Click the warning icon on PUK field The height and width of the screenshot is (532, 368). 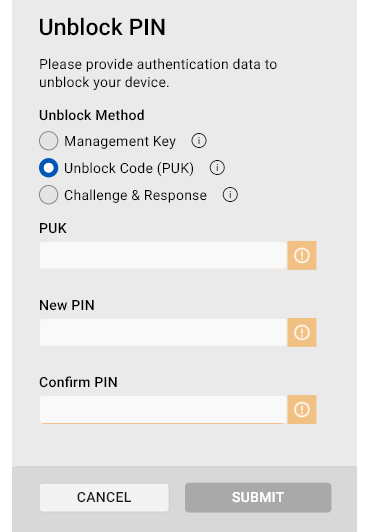tap(302, 255)
